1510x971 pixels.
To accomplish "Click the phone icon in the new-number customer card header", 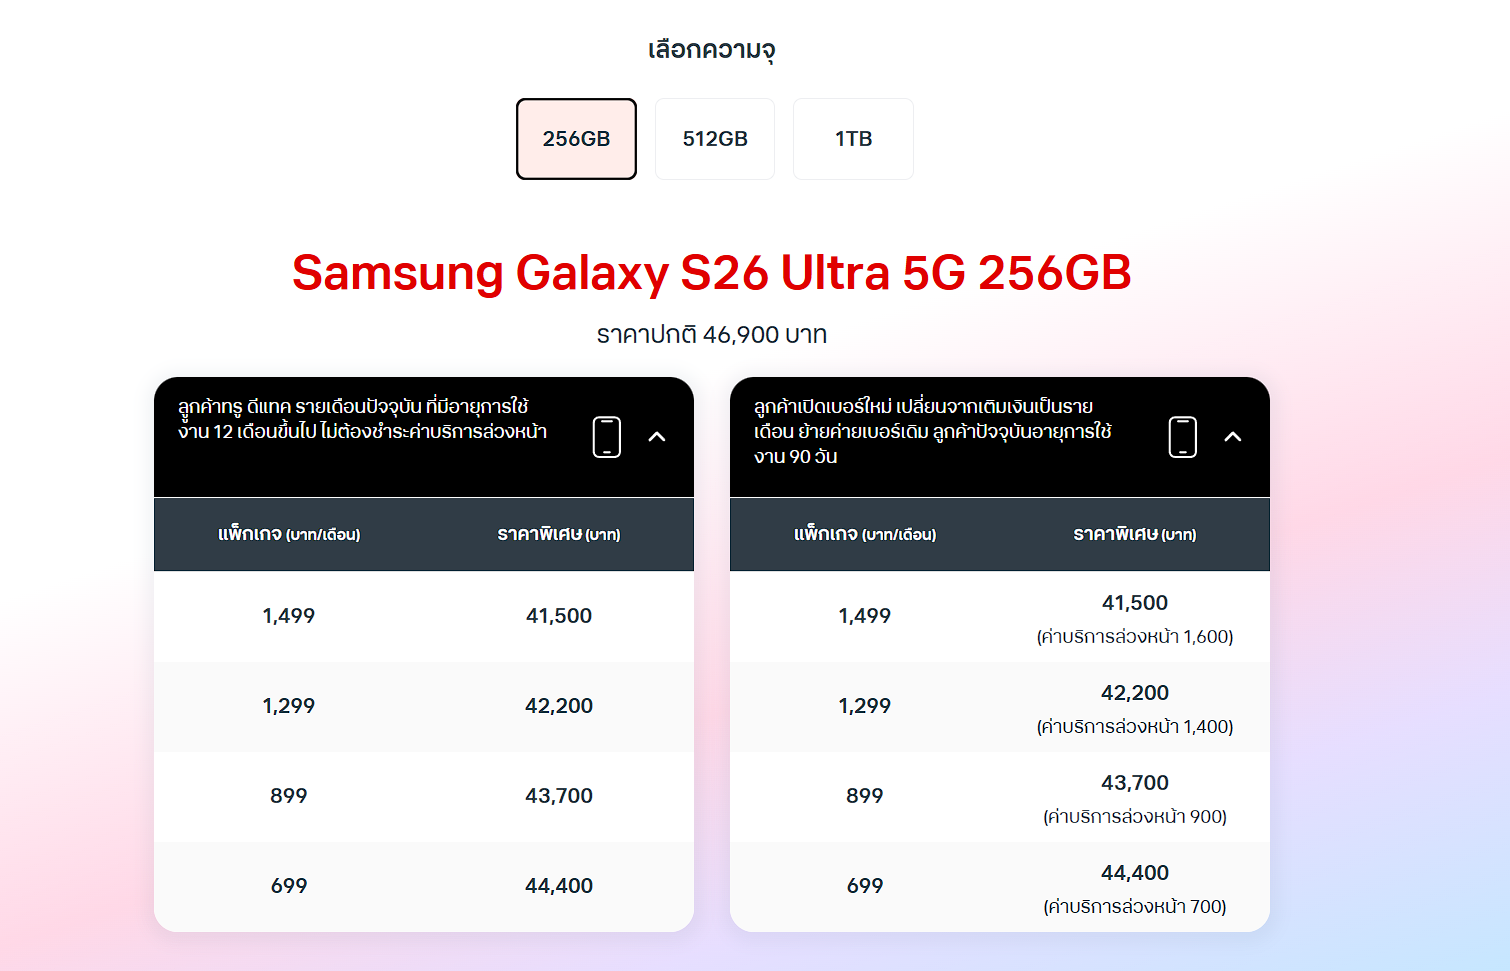I will pyautogui.click(x=1183, y=437).
